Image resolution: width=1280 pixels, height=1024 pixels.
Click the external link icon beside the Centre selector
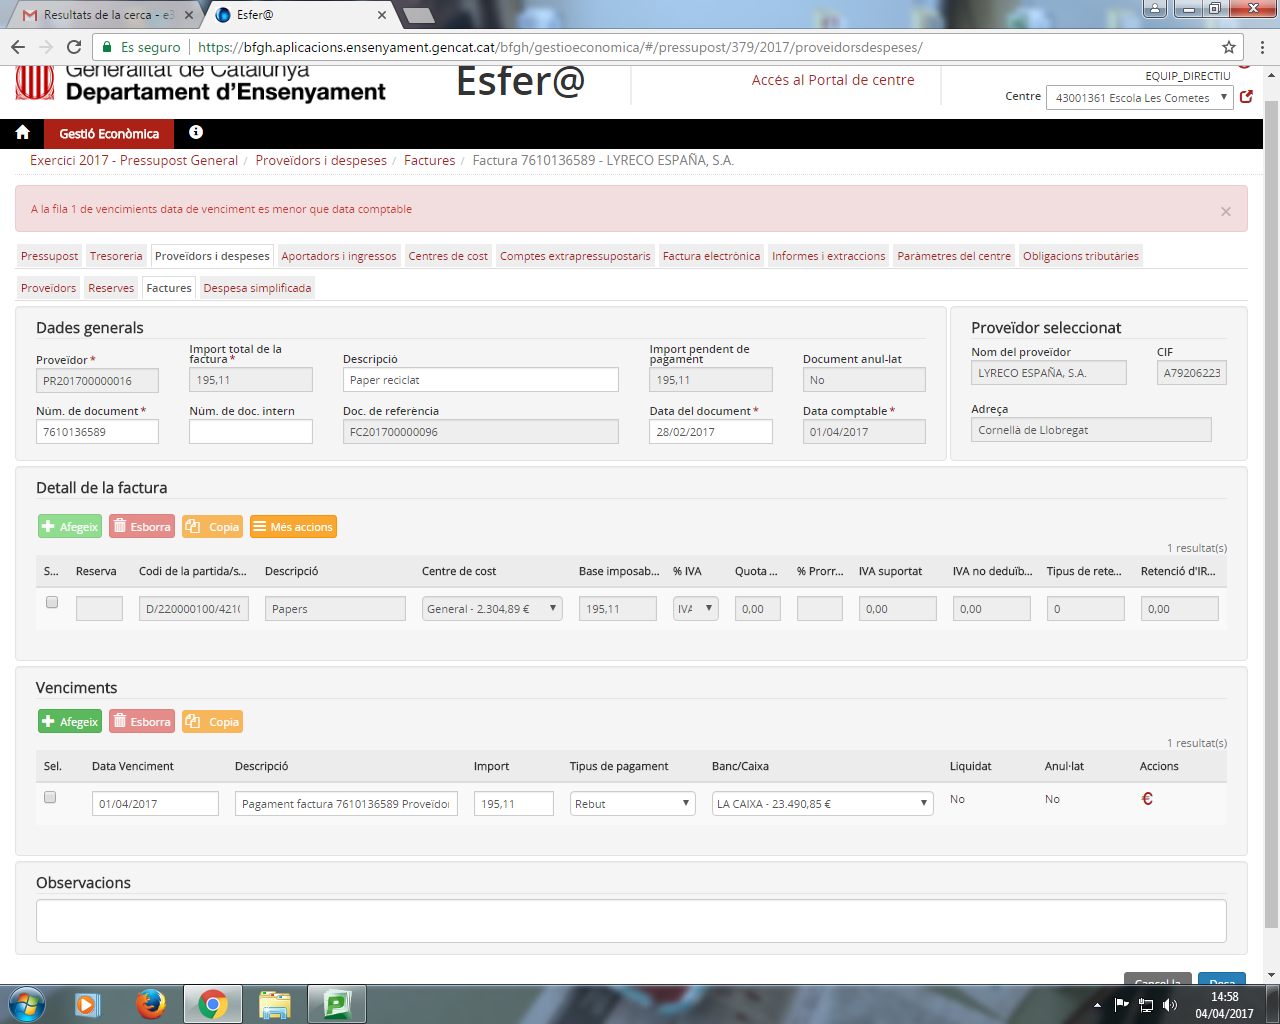pos(1246,97)
